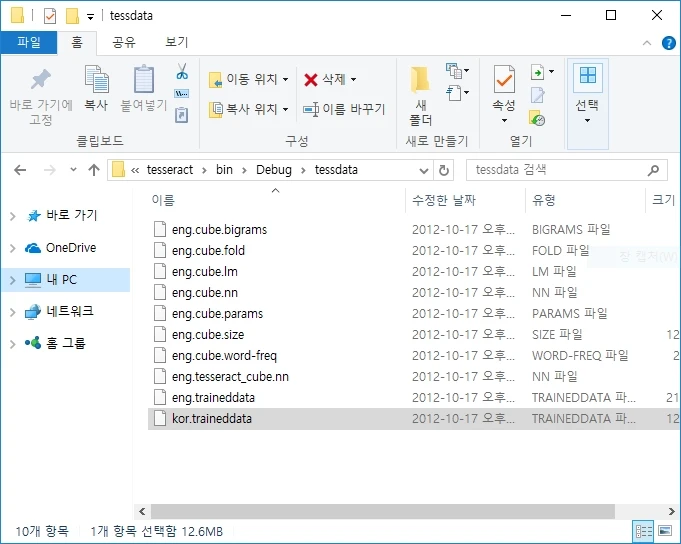
Task: Click the New Folder (새 폴더) icon
Action: [x=420, y=82]
